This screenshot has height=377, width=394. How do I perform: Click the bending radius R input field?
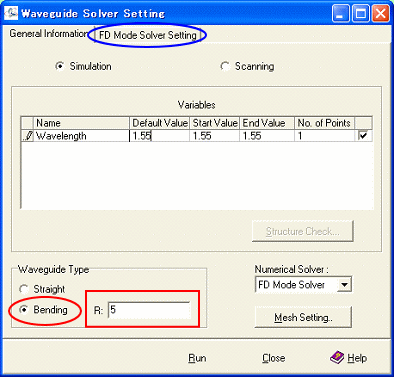point(149,310)
